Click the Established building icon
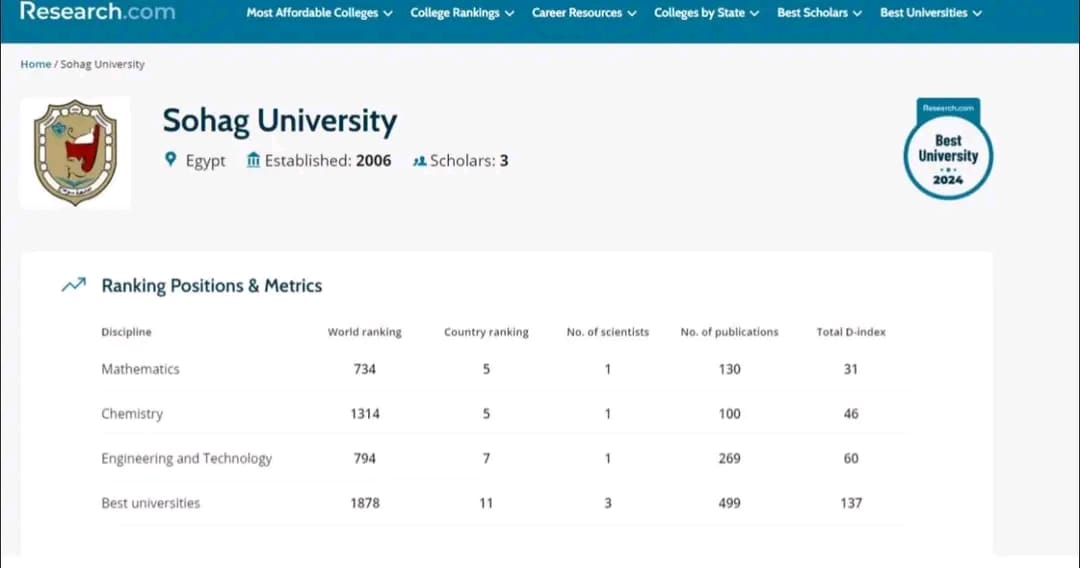 click(253, 160)
